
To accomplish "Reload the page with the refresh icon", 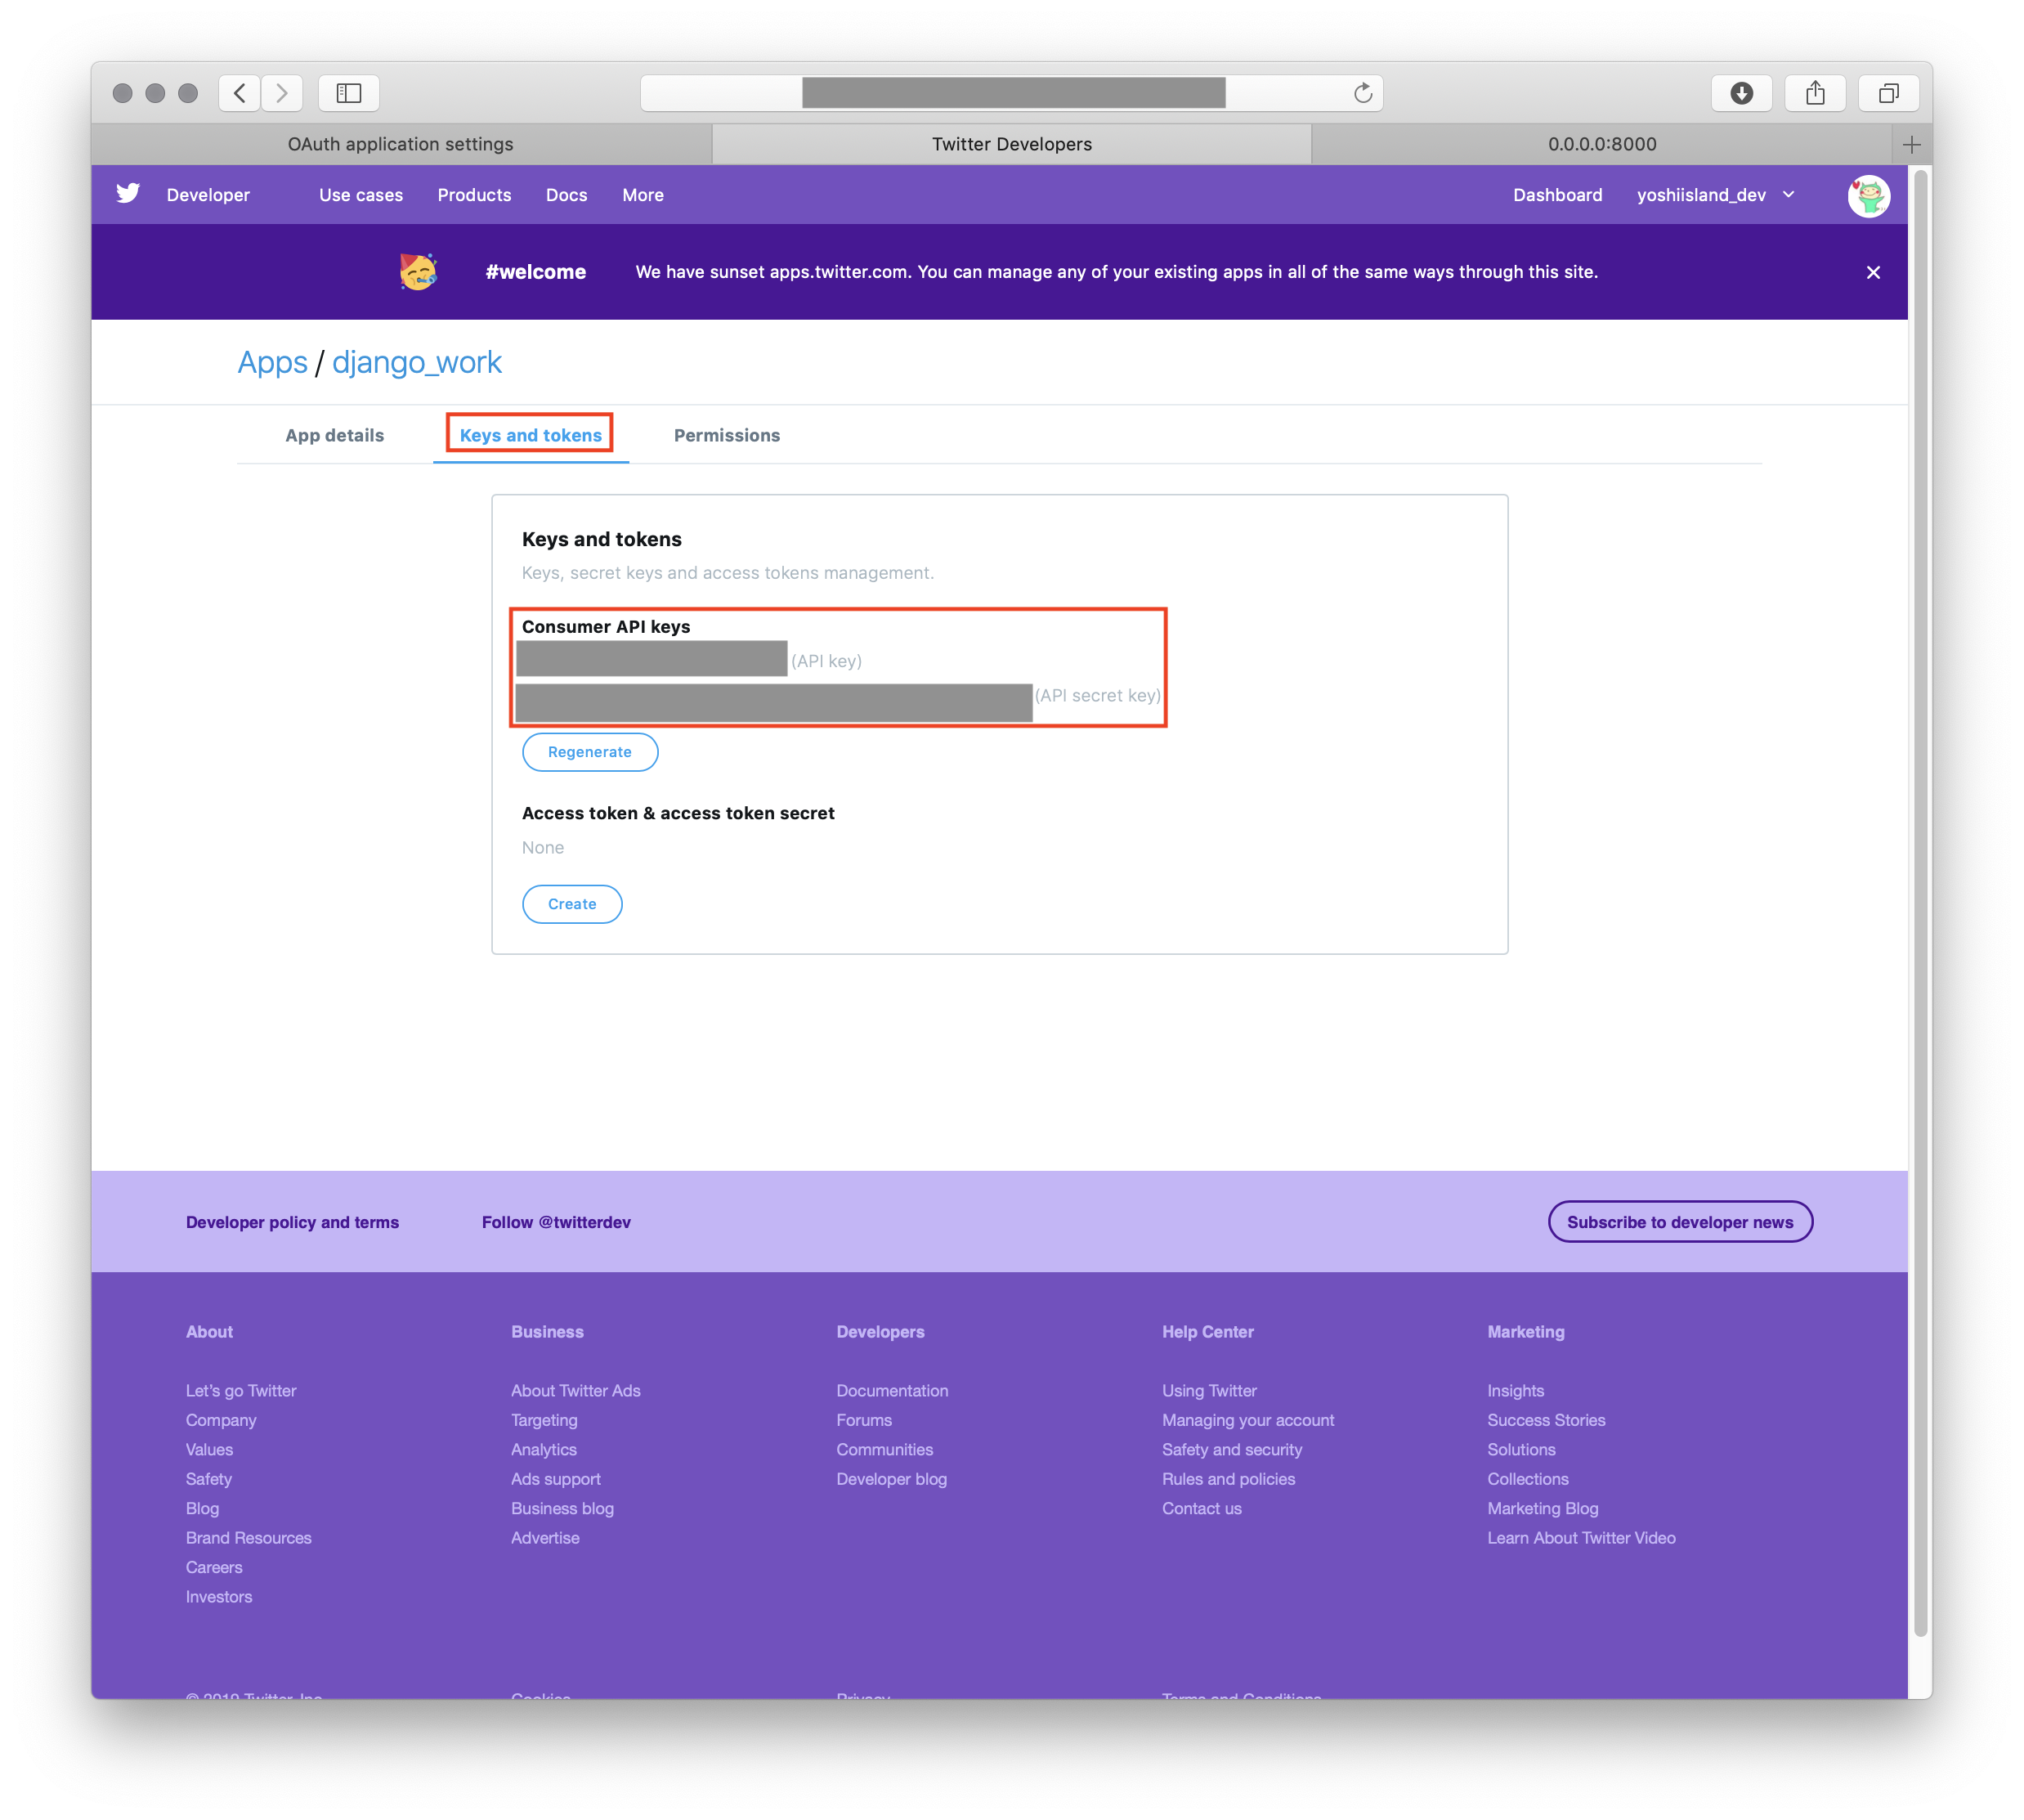I will [x=1362, y=93].
